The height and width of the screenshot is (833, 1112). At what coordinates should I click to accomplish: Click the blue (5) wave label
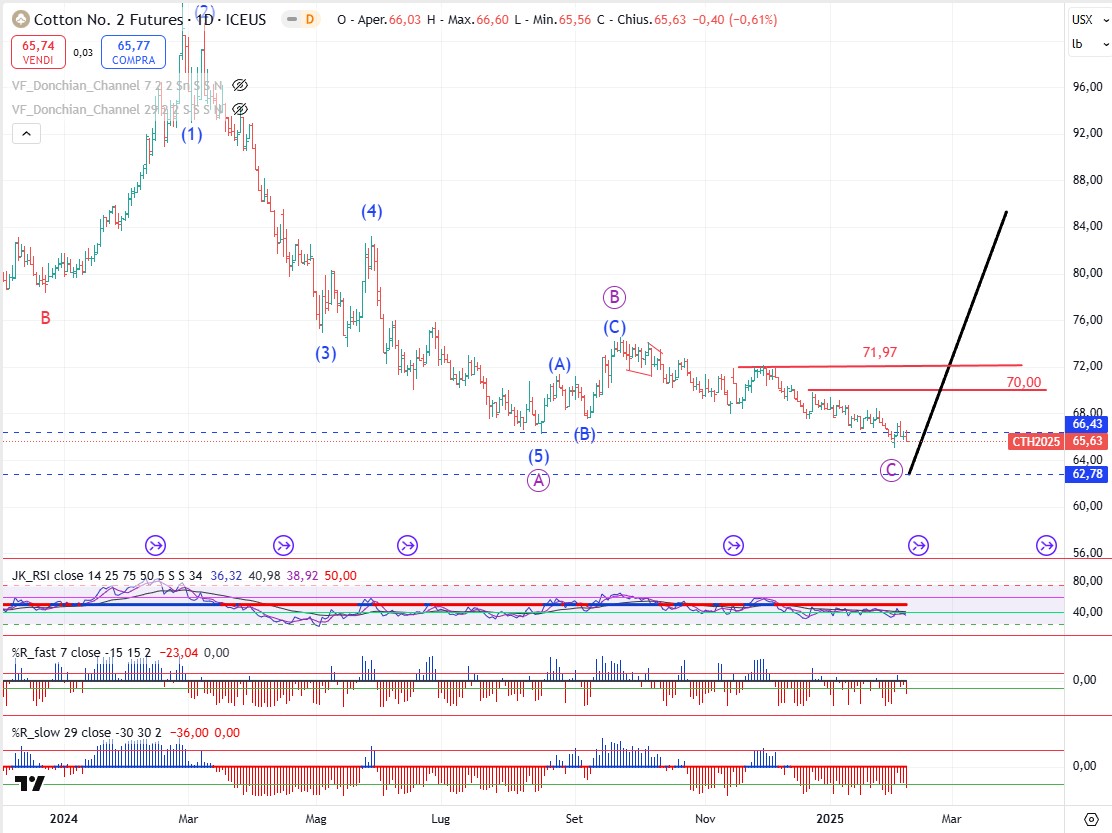(538, 456)
